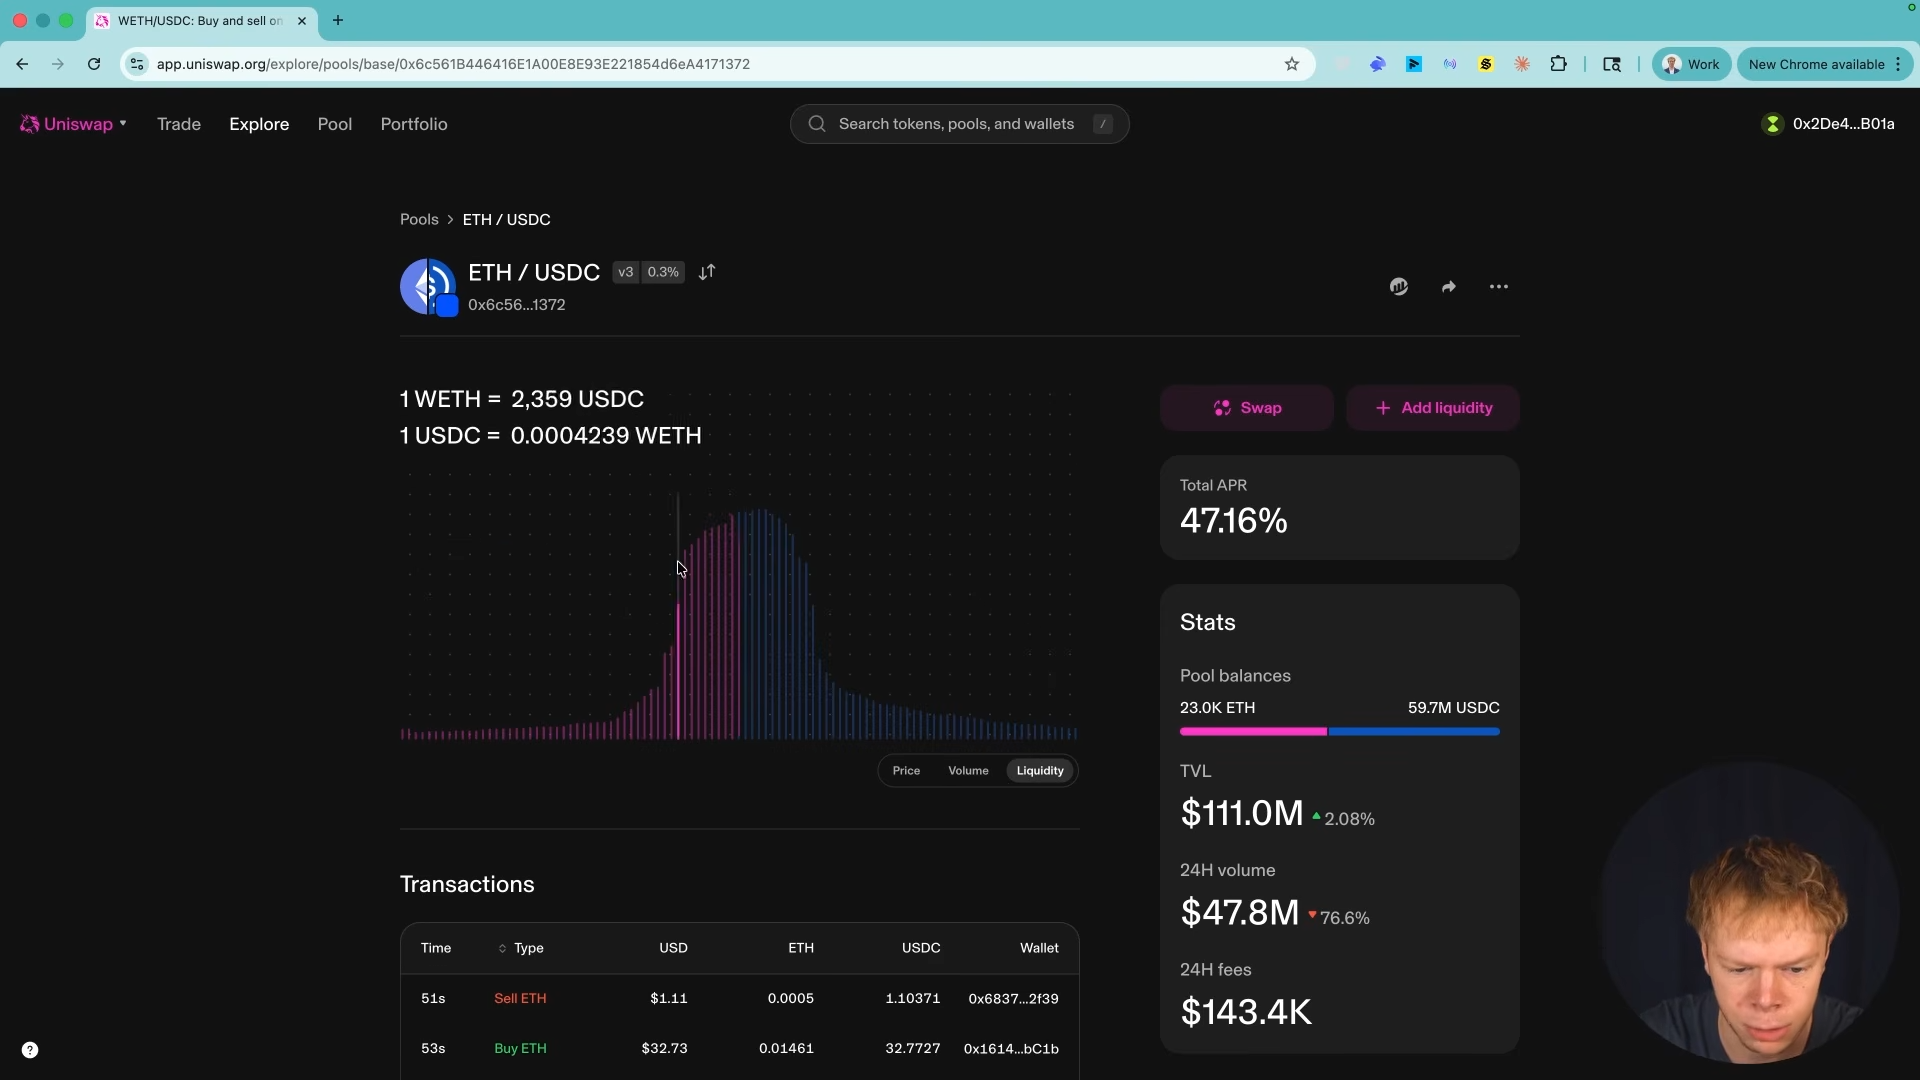Click the 24H volume $47.8M value

coord(1240,913)
